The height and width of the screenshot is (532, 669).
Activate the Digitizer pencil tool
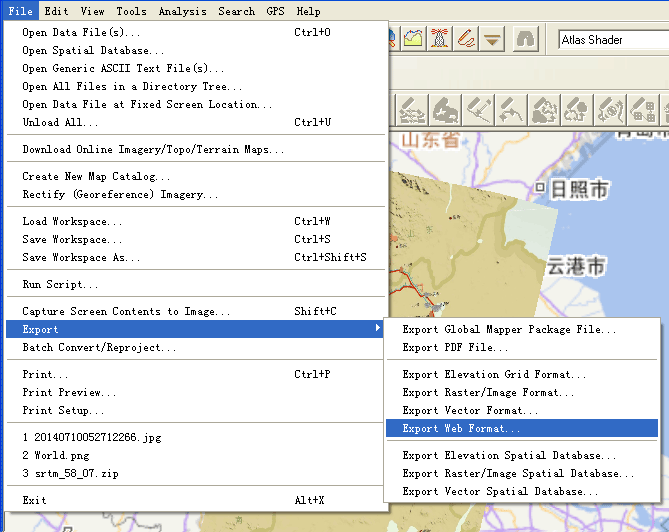pyautogui.click(x=465, y=39)
